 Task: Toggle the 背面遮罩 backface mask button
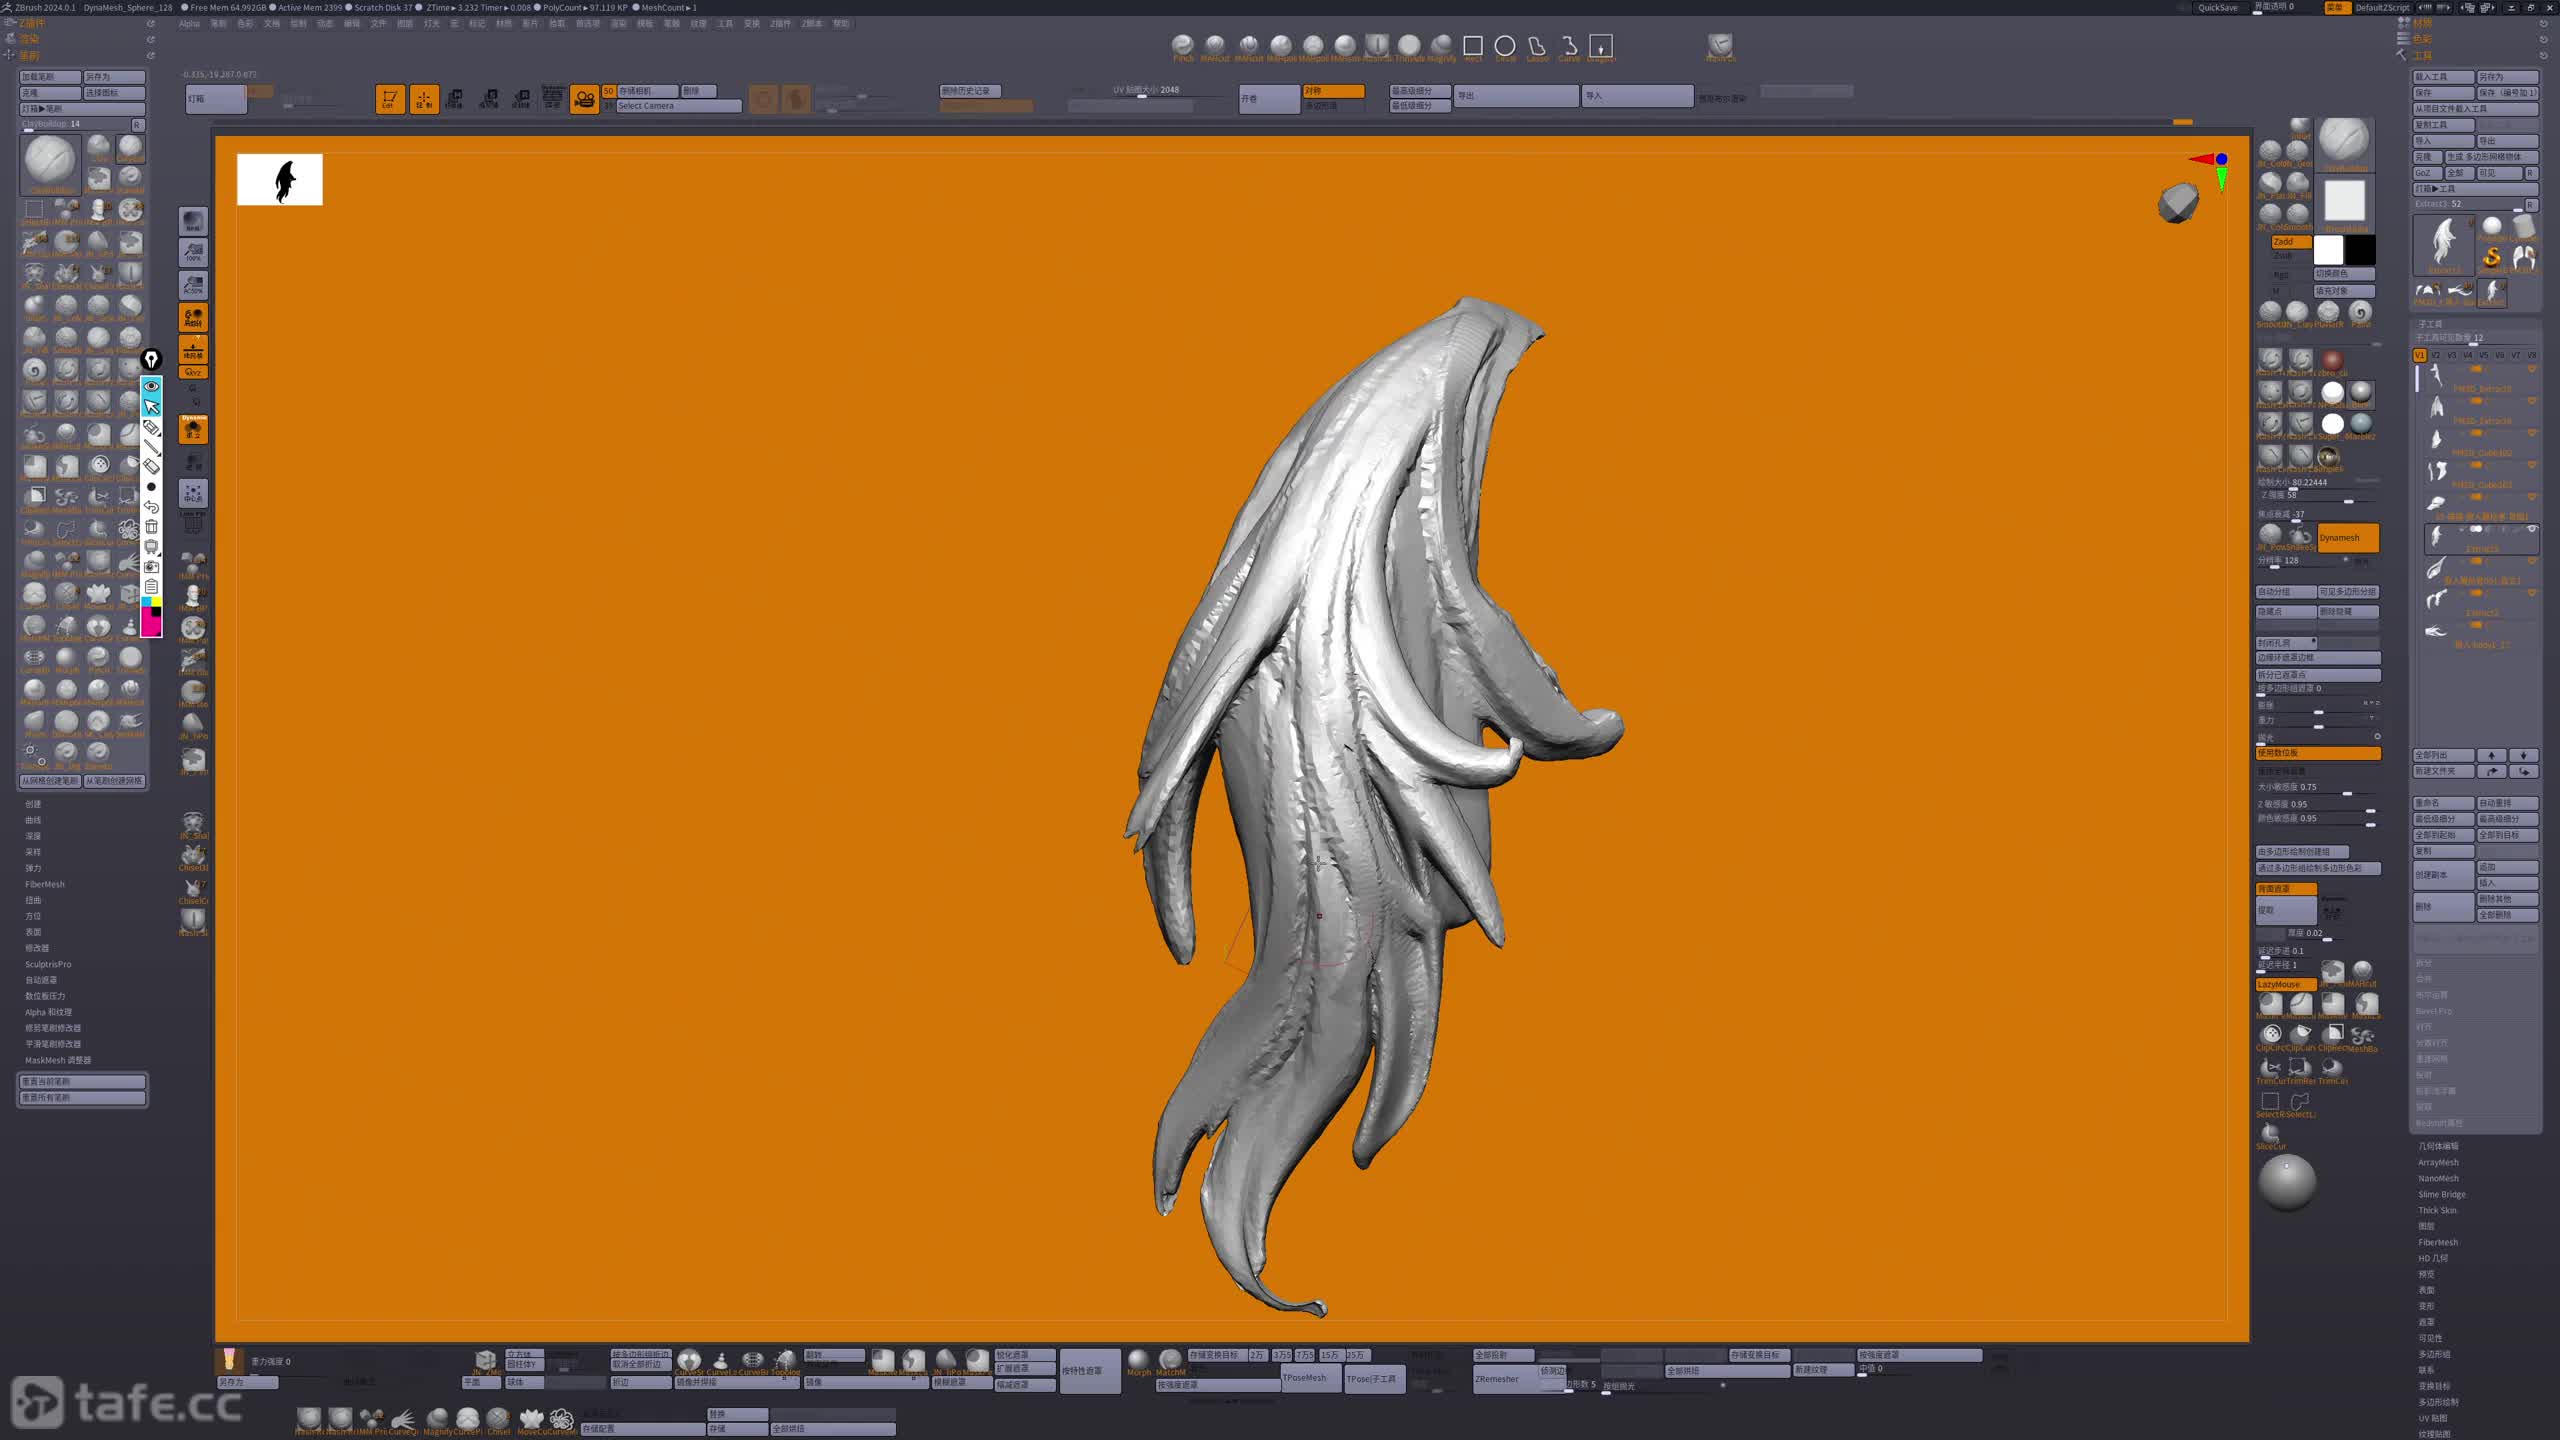[2286, 889]
